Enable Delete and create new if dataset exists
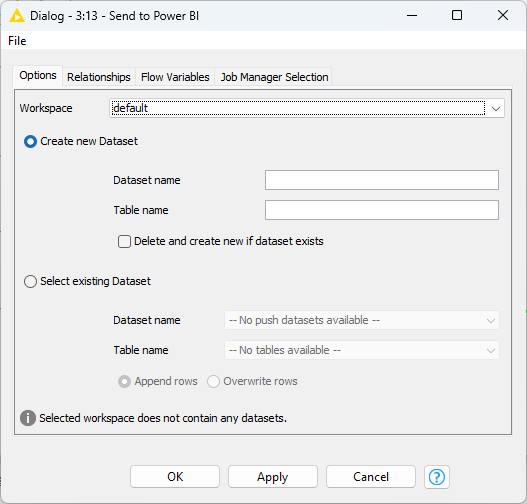 point(124,242)
